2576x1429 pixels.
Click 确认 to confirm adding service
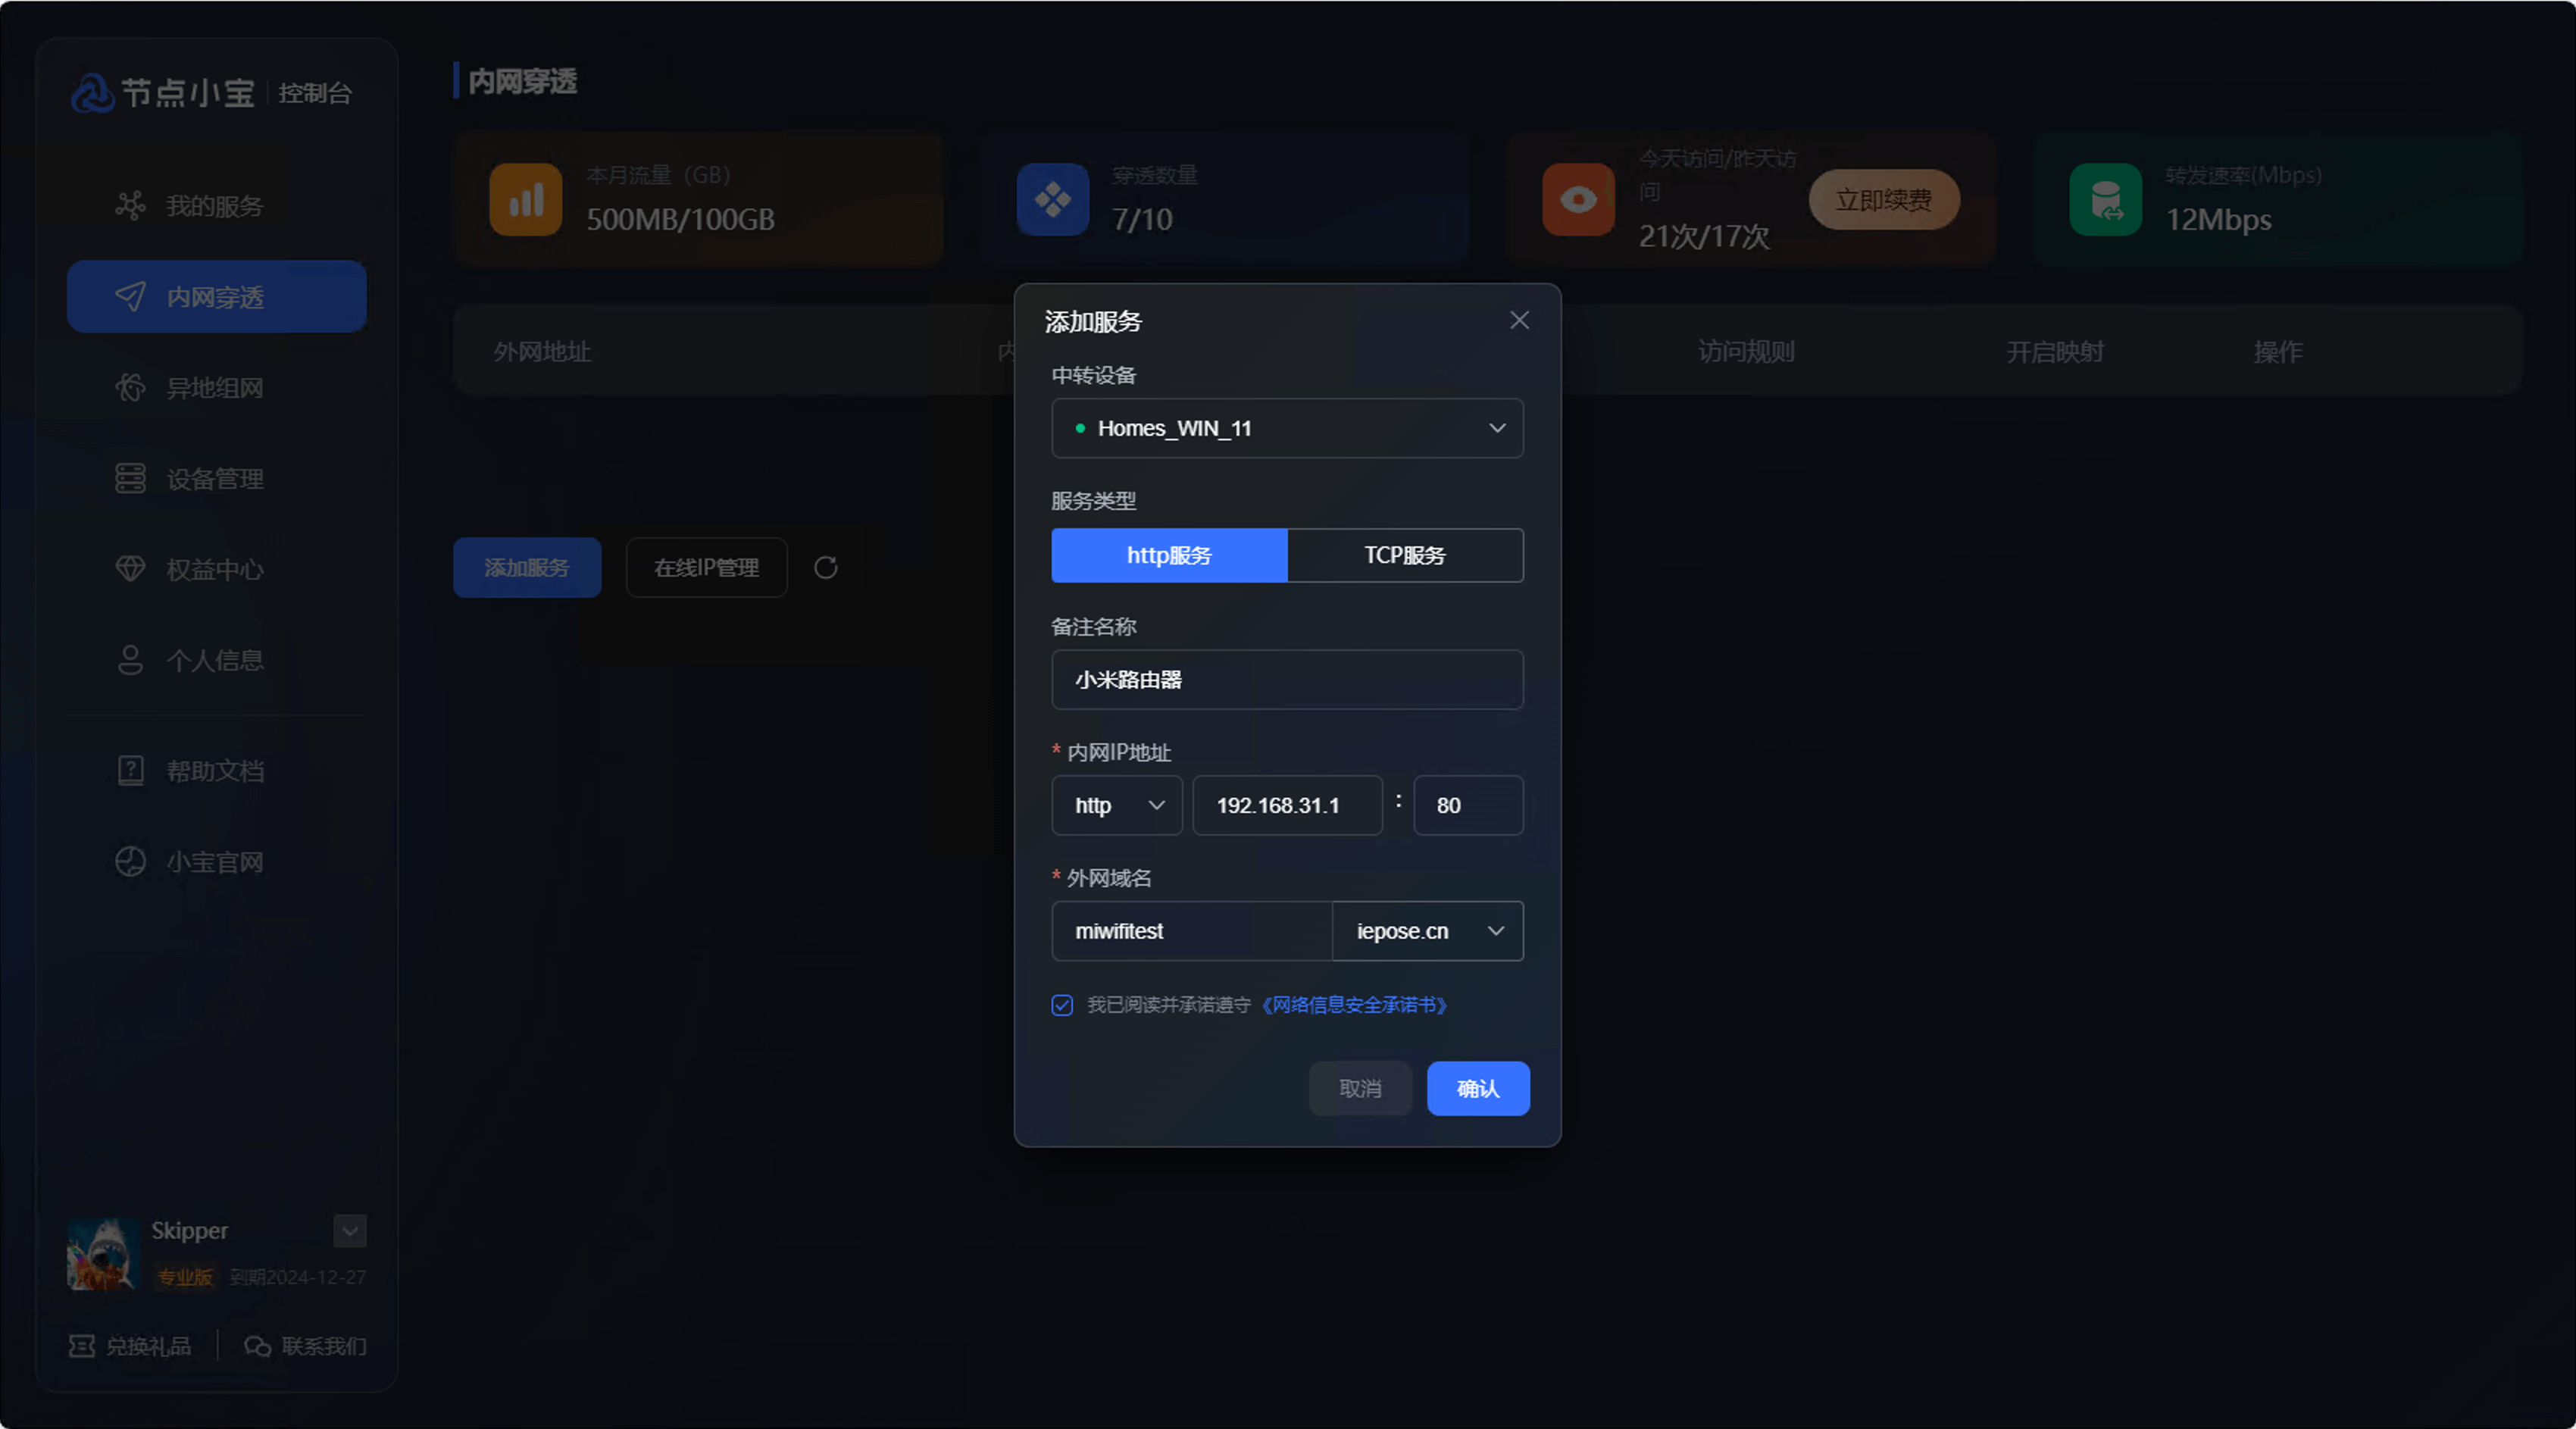click(x=1479, y=1089)
